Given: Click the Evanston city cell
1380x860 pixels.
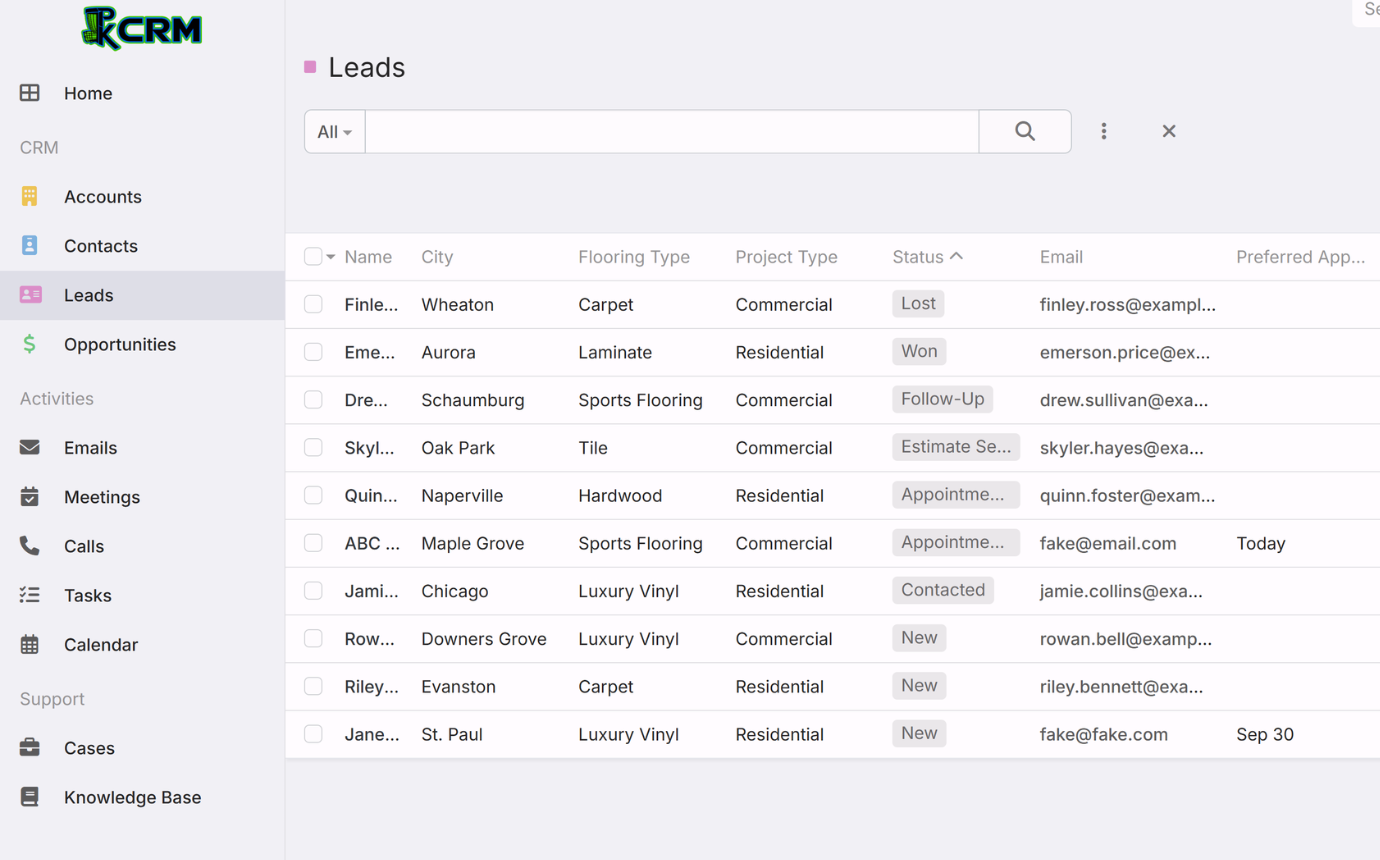Looking at the screenshot, I should 458,686.
